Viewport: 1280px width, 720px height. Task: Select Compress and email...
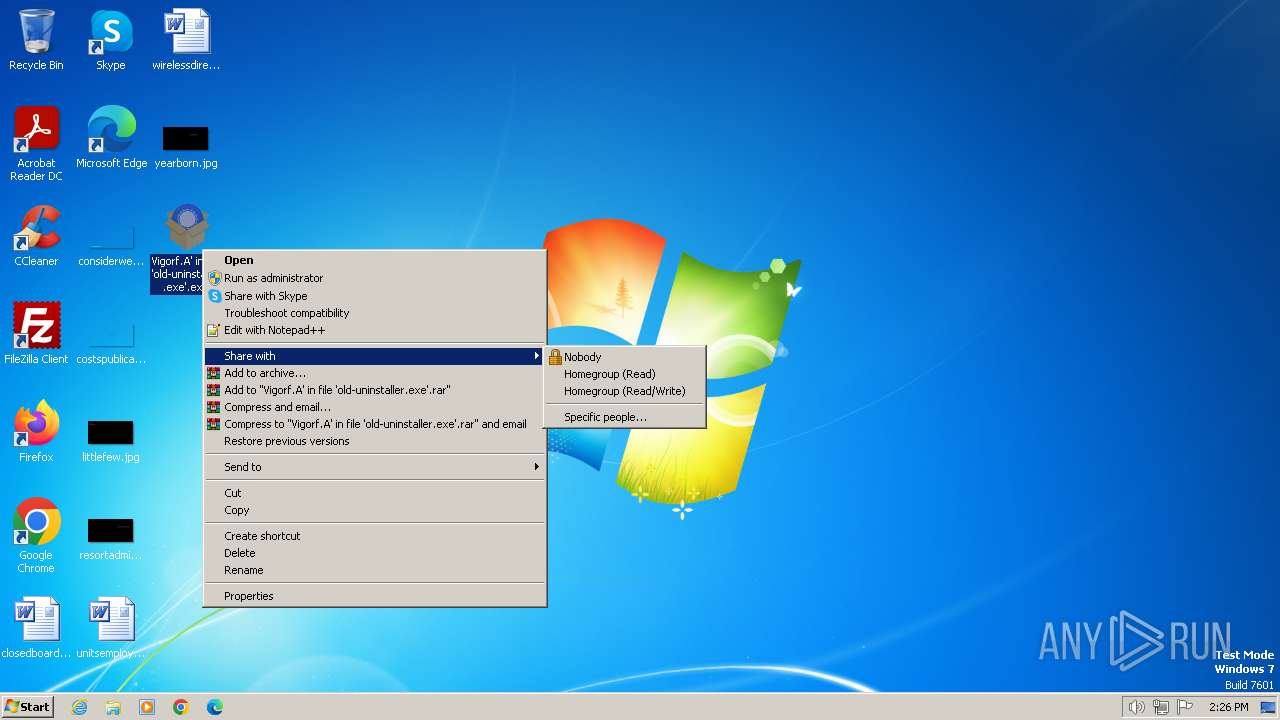click(375, 407)
